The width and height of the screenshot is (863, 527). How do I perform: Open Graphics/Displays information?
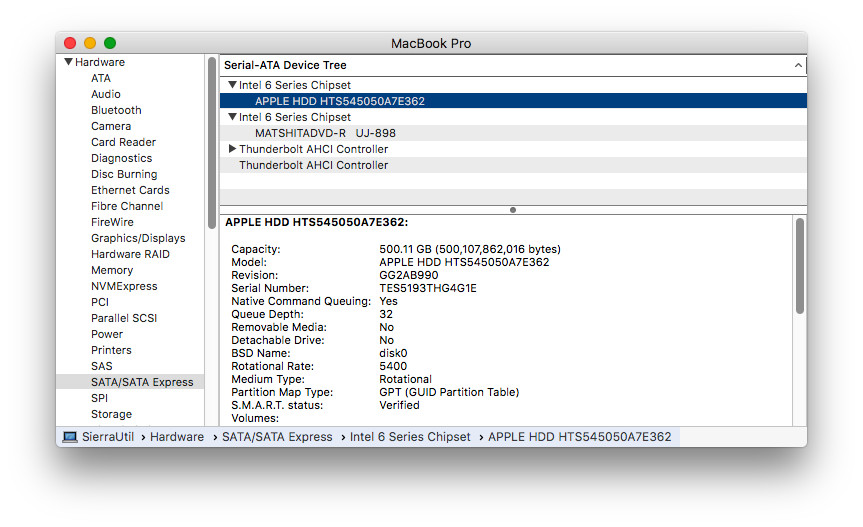(138, 238)
